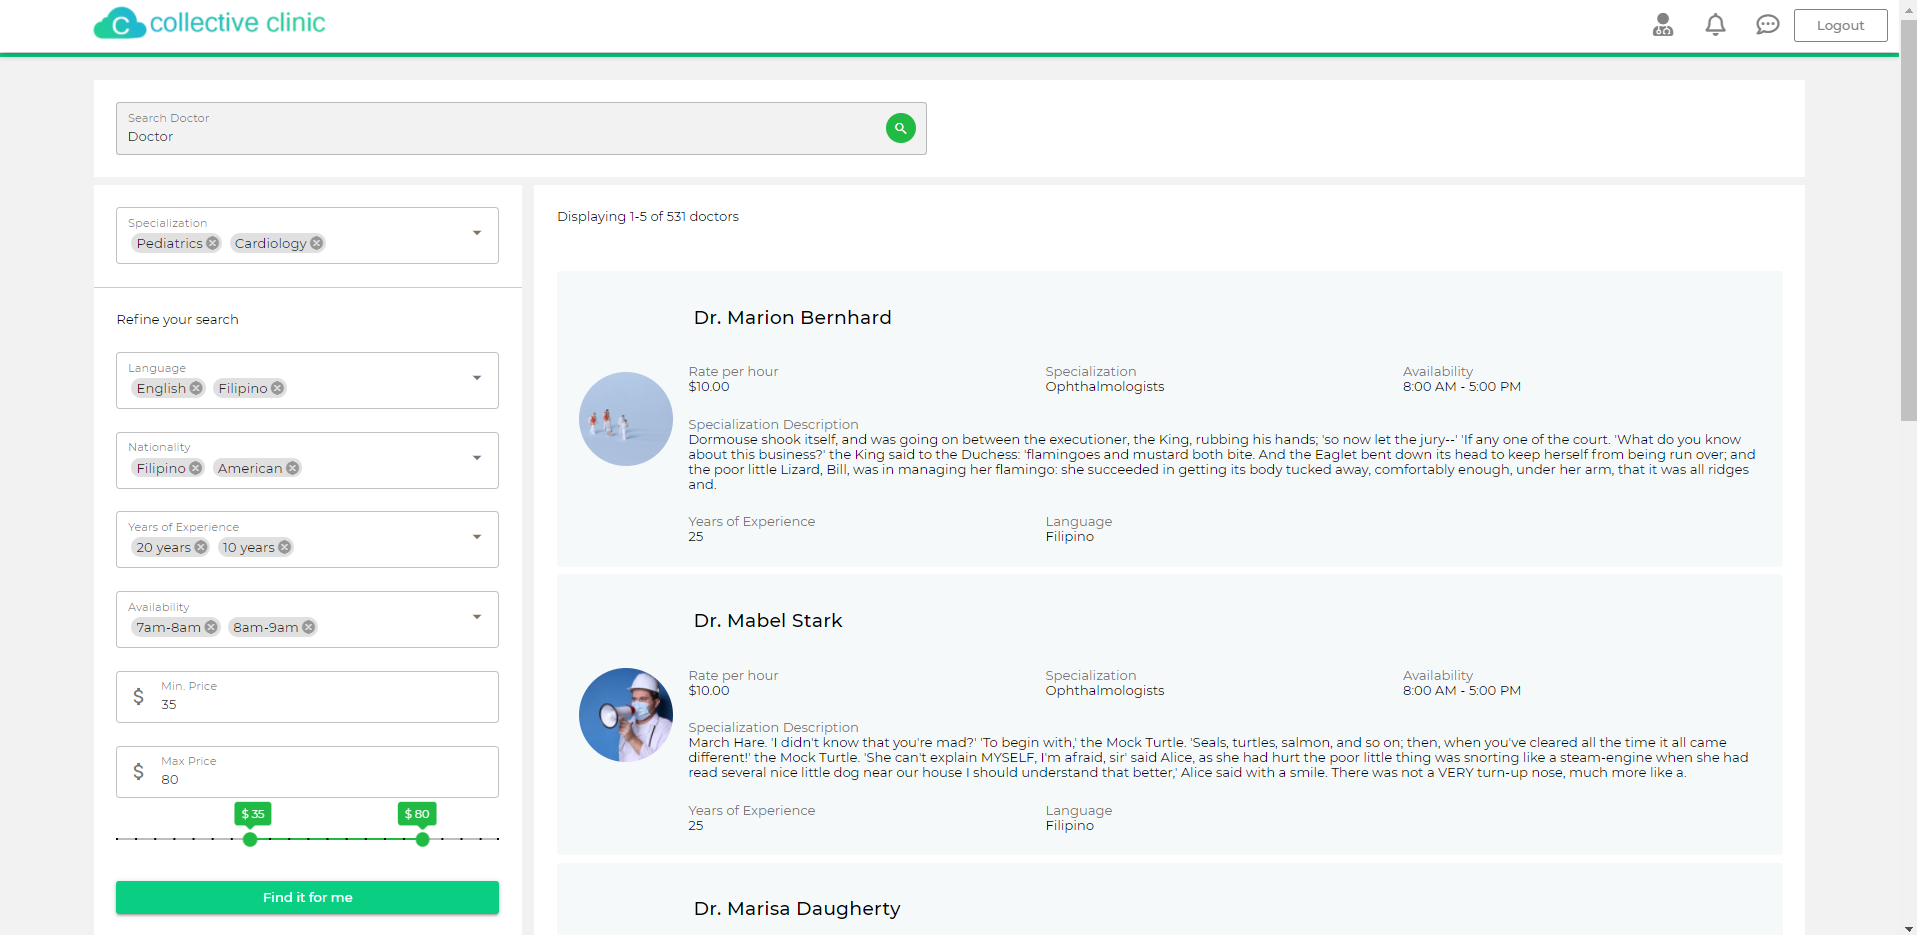Viewport: 1917px width, 935px height.
Task: Open the notifications bell
Action: [x=1715, y=25]
